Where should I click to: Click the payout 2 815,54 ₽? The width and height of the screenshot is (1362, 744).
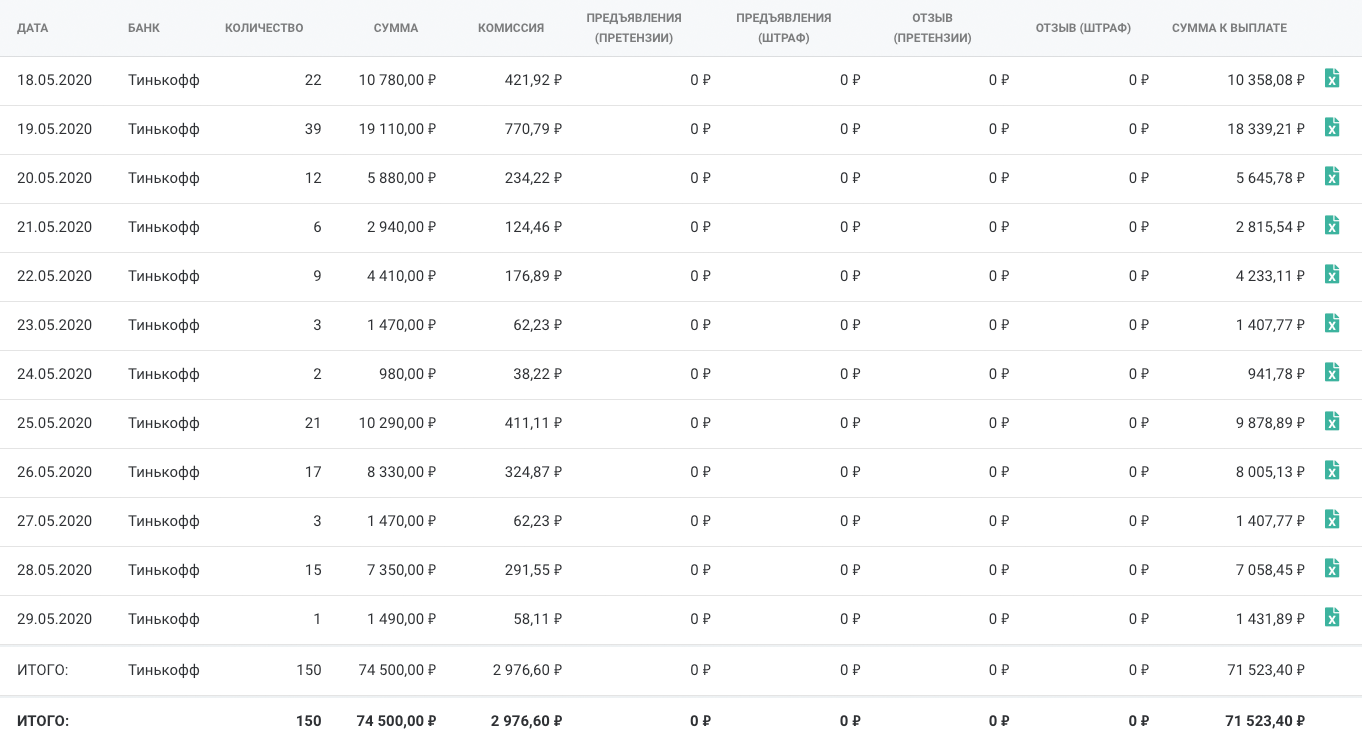click(x=1271, y=227)
